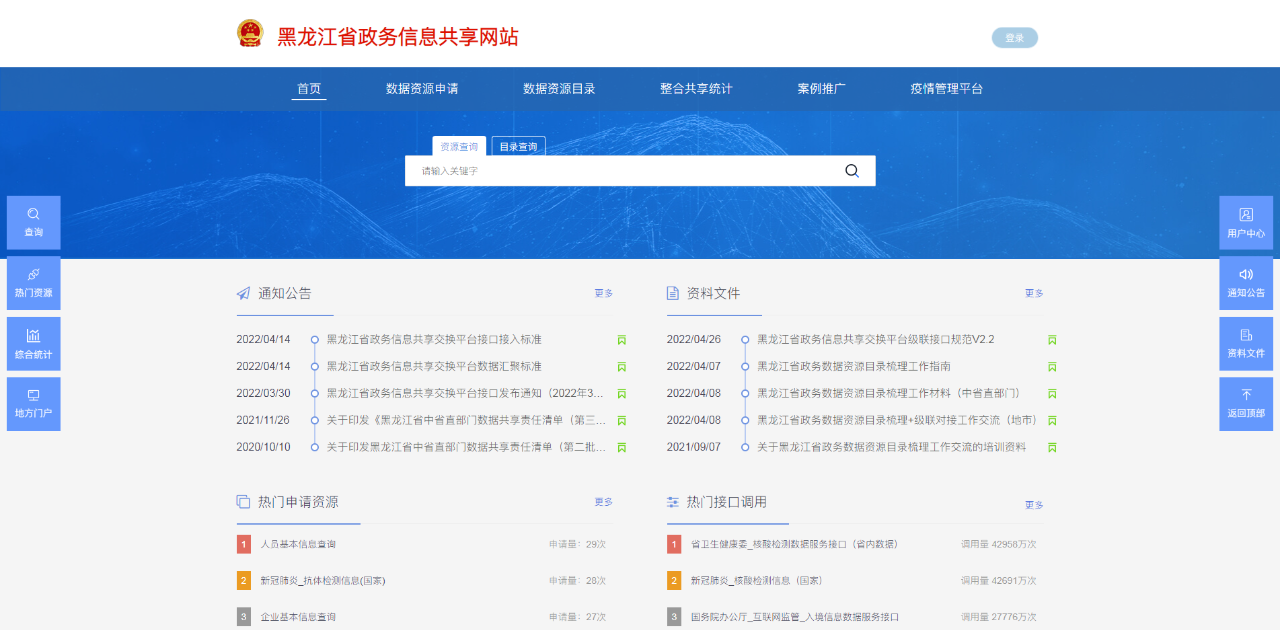Viewport: 1280px width, 630px height.
Task: Open 数据资源目录 navigation item
Action: (x=559, y=89)
